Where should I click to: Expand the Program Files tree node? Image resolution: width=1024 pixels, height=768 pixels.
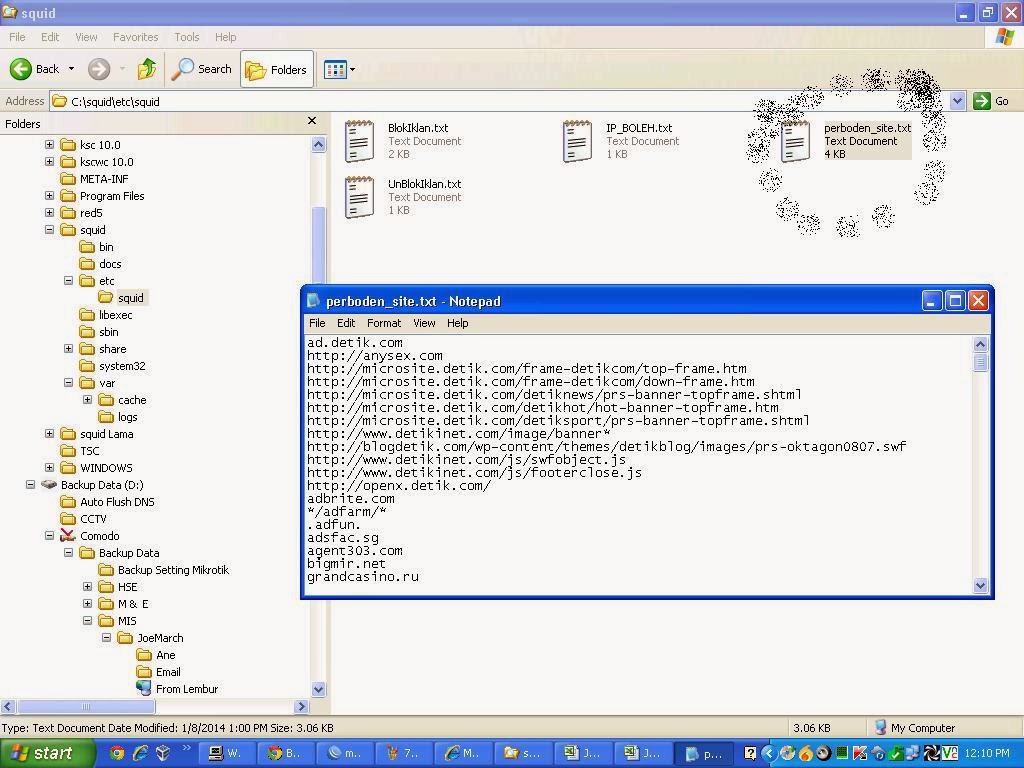click(49, 195)
